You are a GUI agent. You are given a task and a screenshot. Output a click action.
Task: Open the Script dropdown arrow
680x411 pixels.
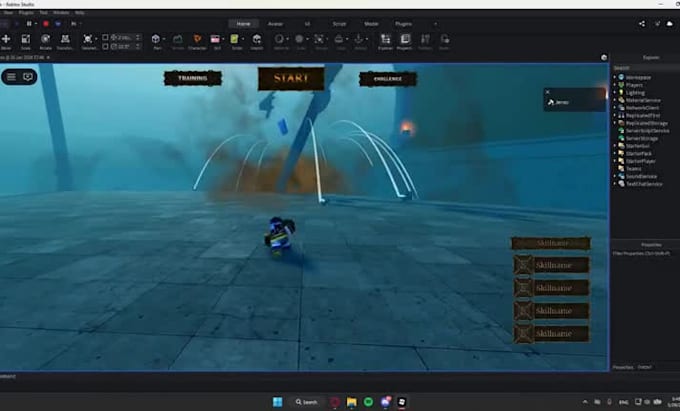(x=242, y=39)
